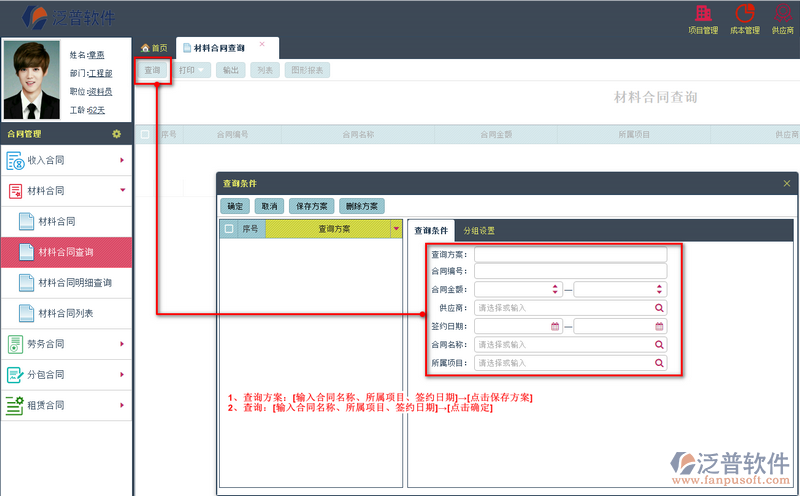This screenshot has width=800, height=496.
Task: Click the 查询 toolbar button
Action: tap(152, 70)
